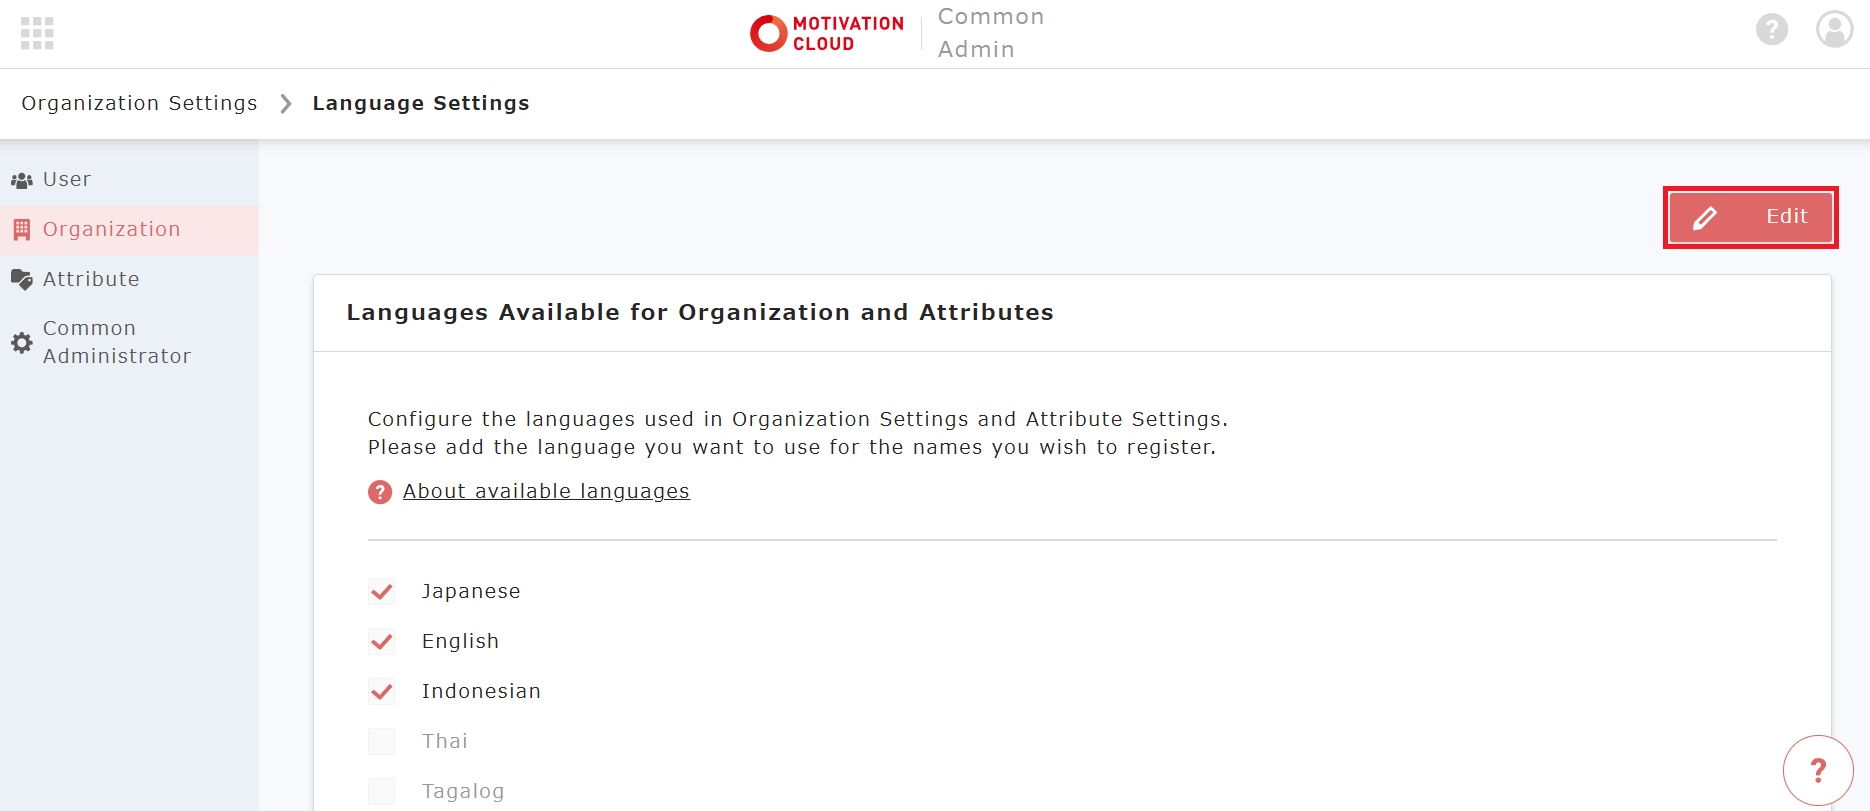
Task: Enable the Thai language checkbox
Action: pos(382,742)
